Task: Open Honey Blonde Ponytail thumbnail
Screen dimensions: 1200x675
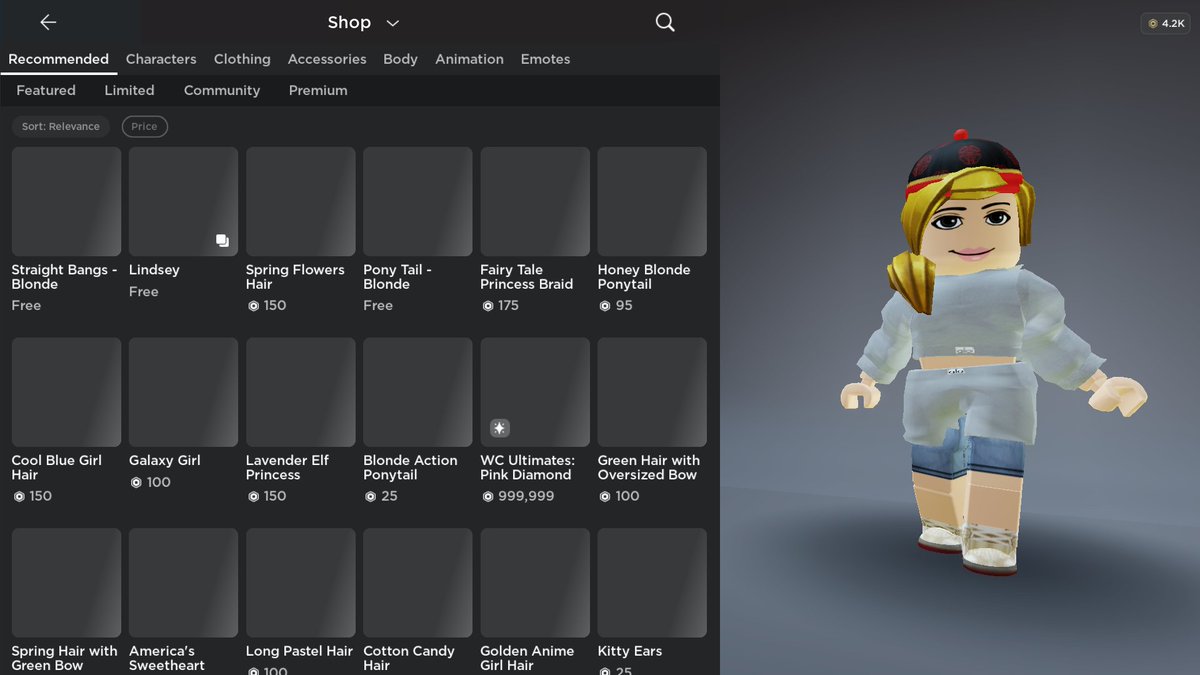Action: pyautogui.click(x=652, y=201)
